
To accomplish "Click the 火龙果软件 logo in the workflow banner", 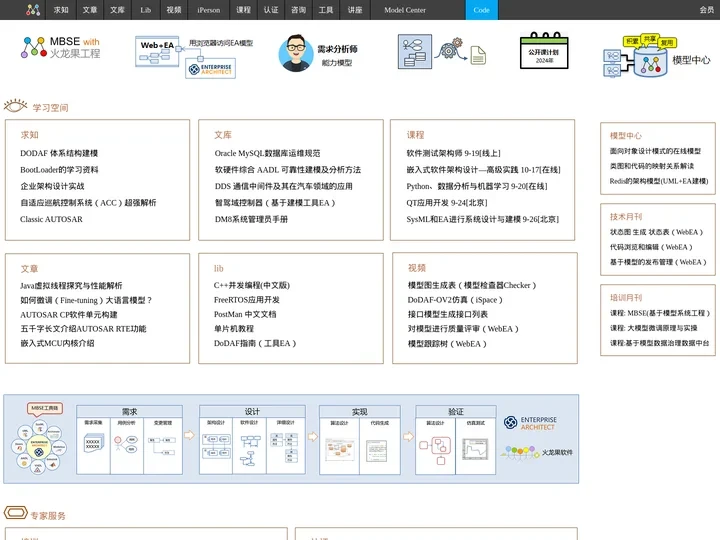I will click(537, 452).
